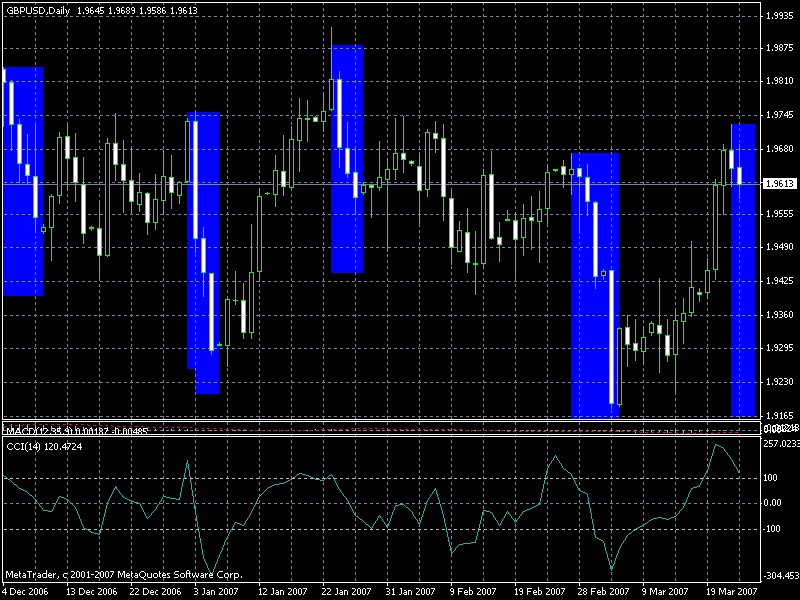Click the 1.9935 price scale label
The image size is (800, 600).
[x=780, y=16]
